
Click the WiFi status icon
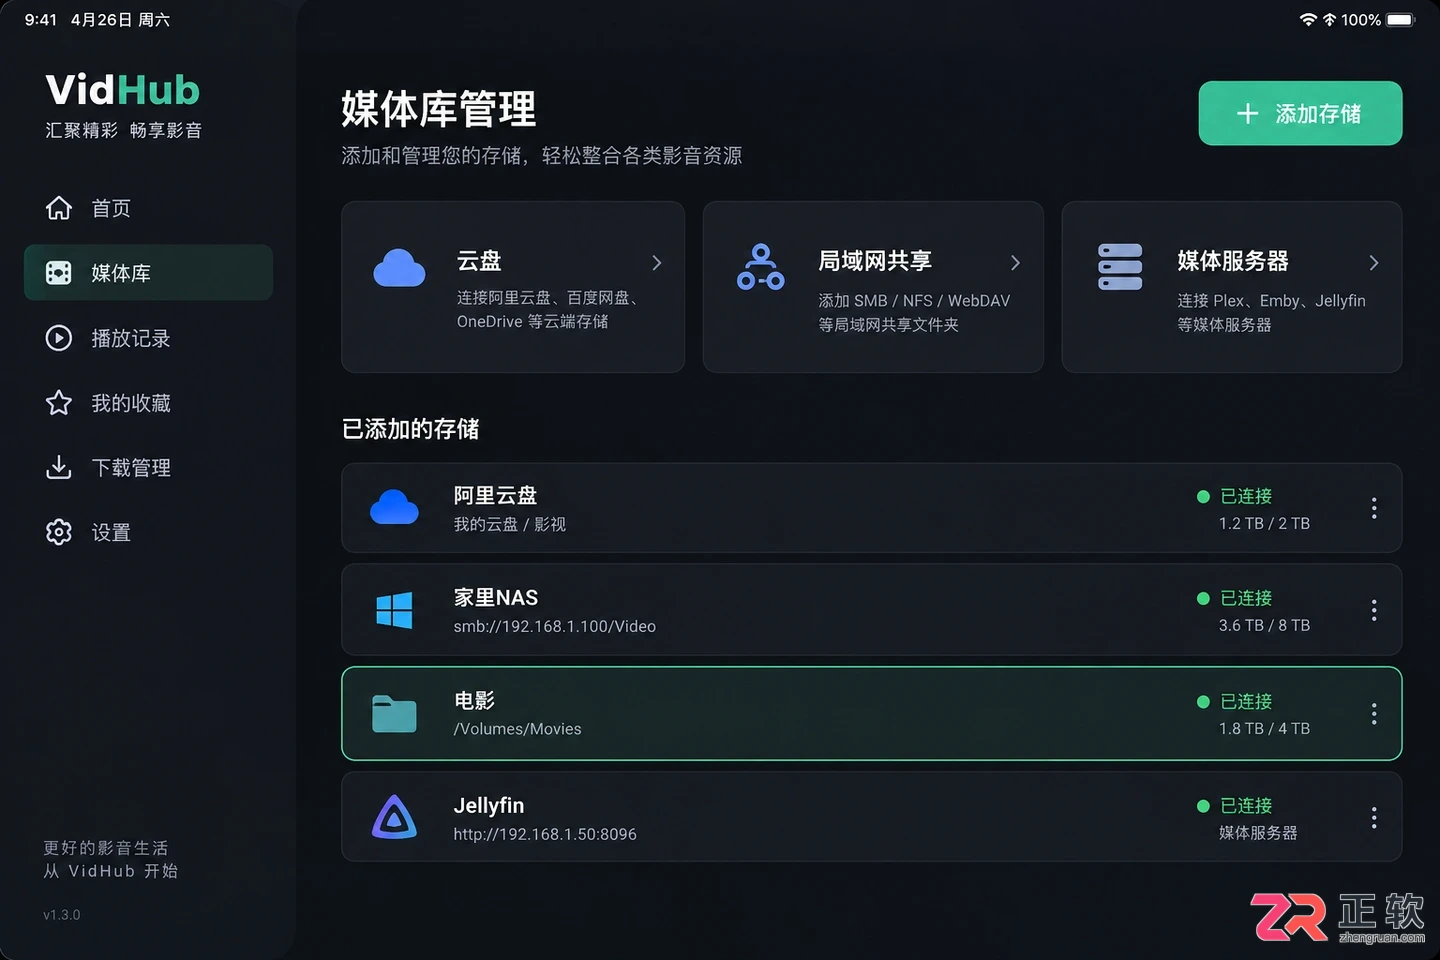point(1308,20)
